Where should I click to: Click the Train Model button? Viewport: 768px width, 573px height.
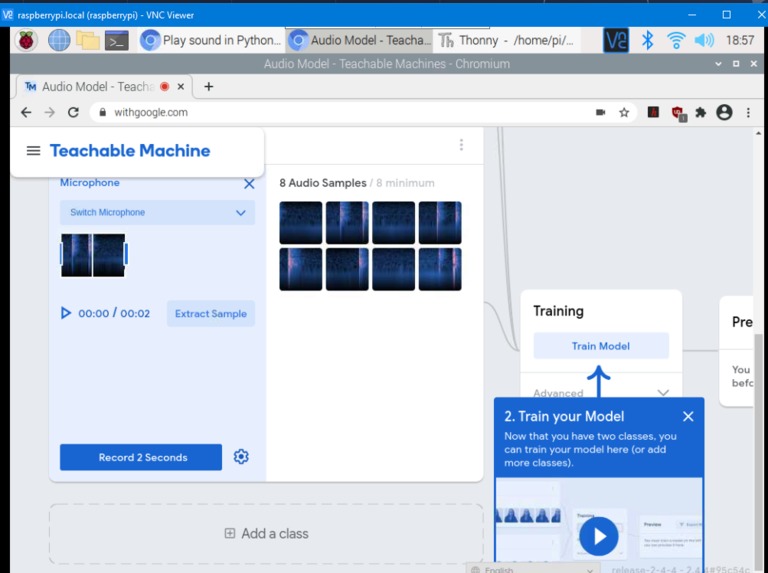click(601, 346)
